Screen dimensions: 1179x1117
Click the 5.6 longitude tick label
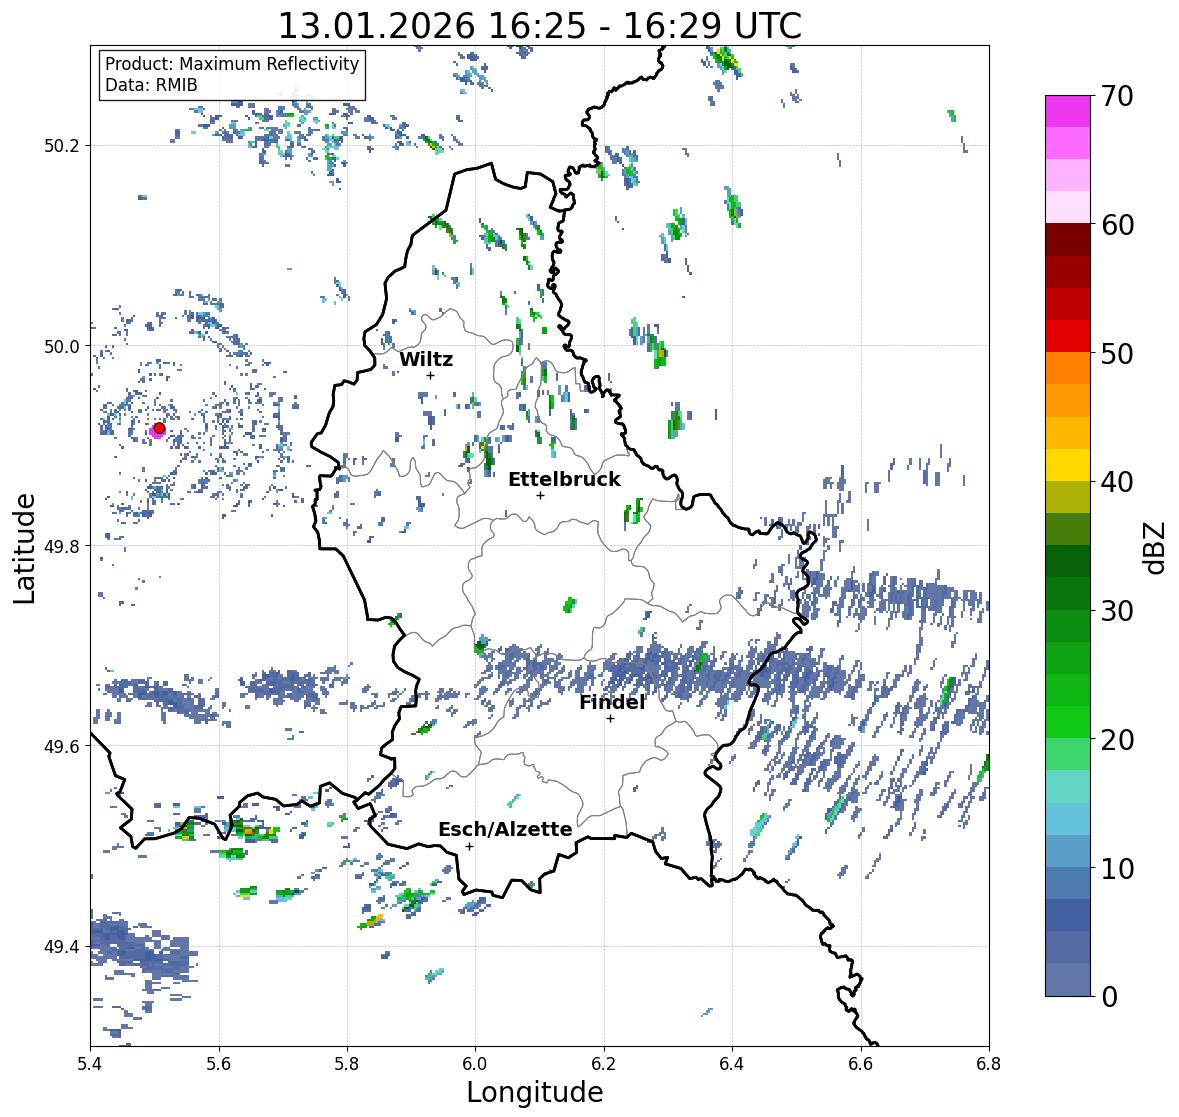[219, 1064]
